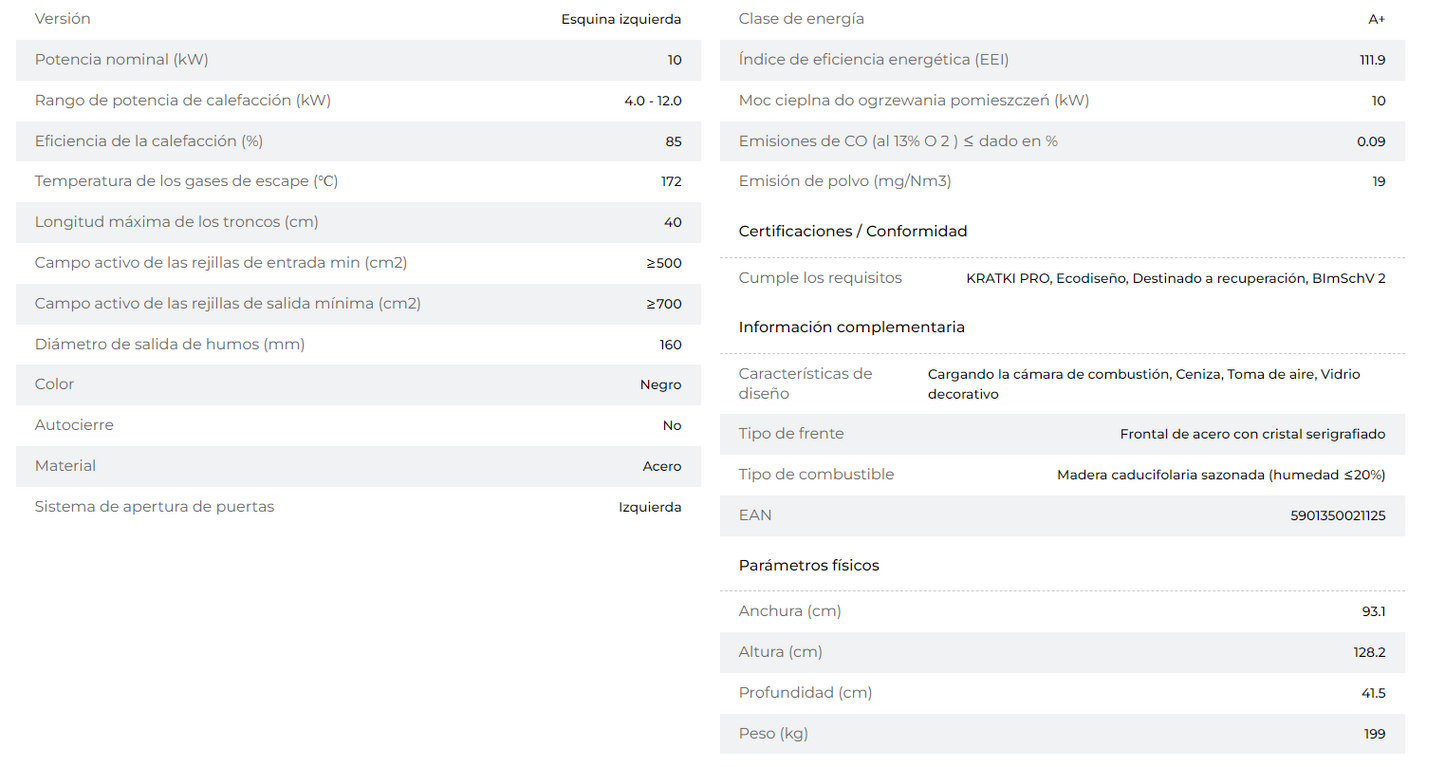This screenshot has width=1445, height=767.
Task: Select the Peso (kg) value 199
Action: click(x=1375, y=734)
